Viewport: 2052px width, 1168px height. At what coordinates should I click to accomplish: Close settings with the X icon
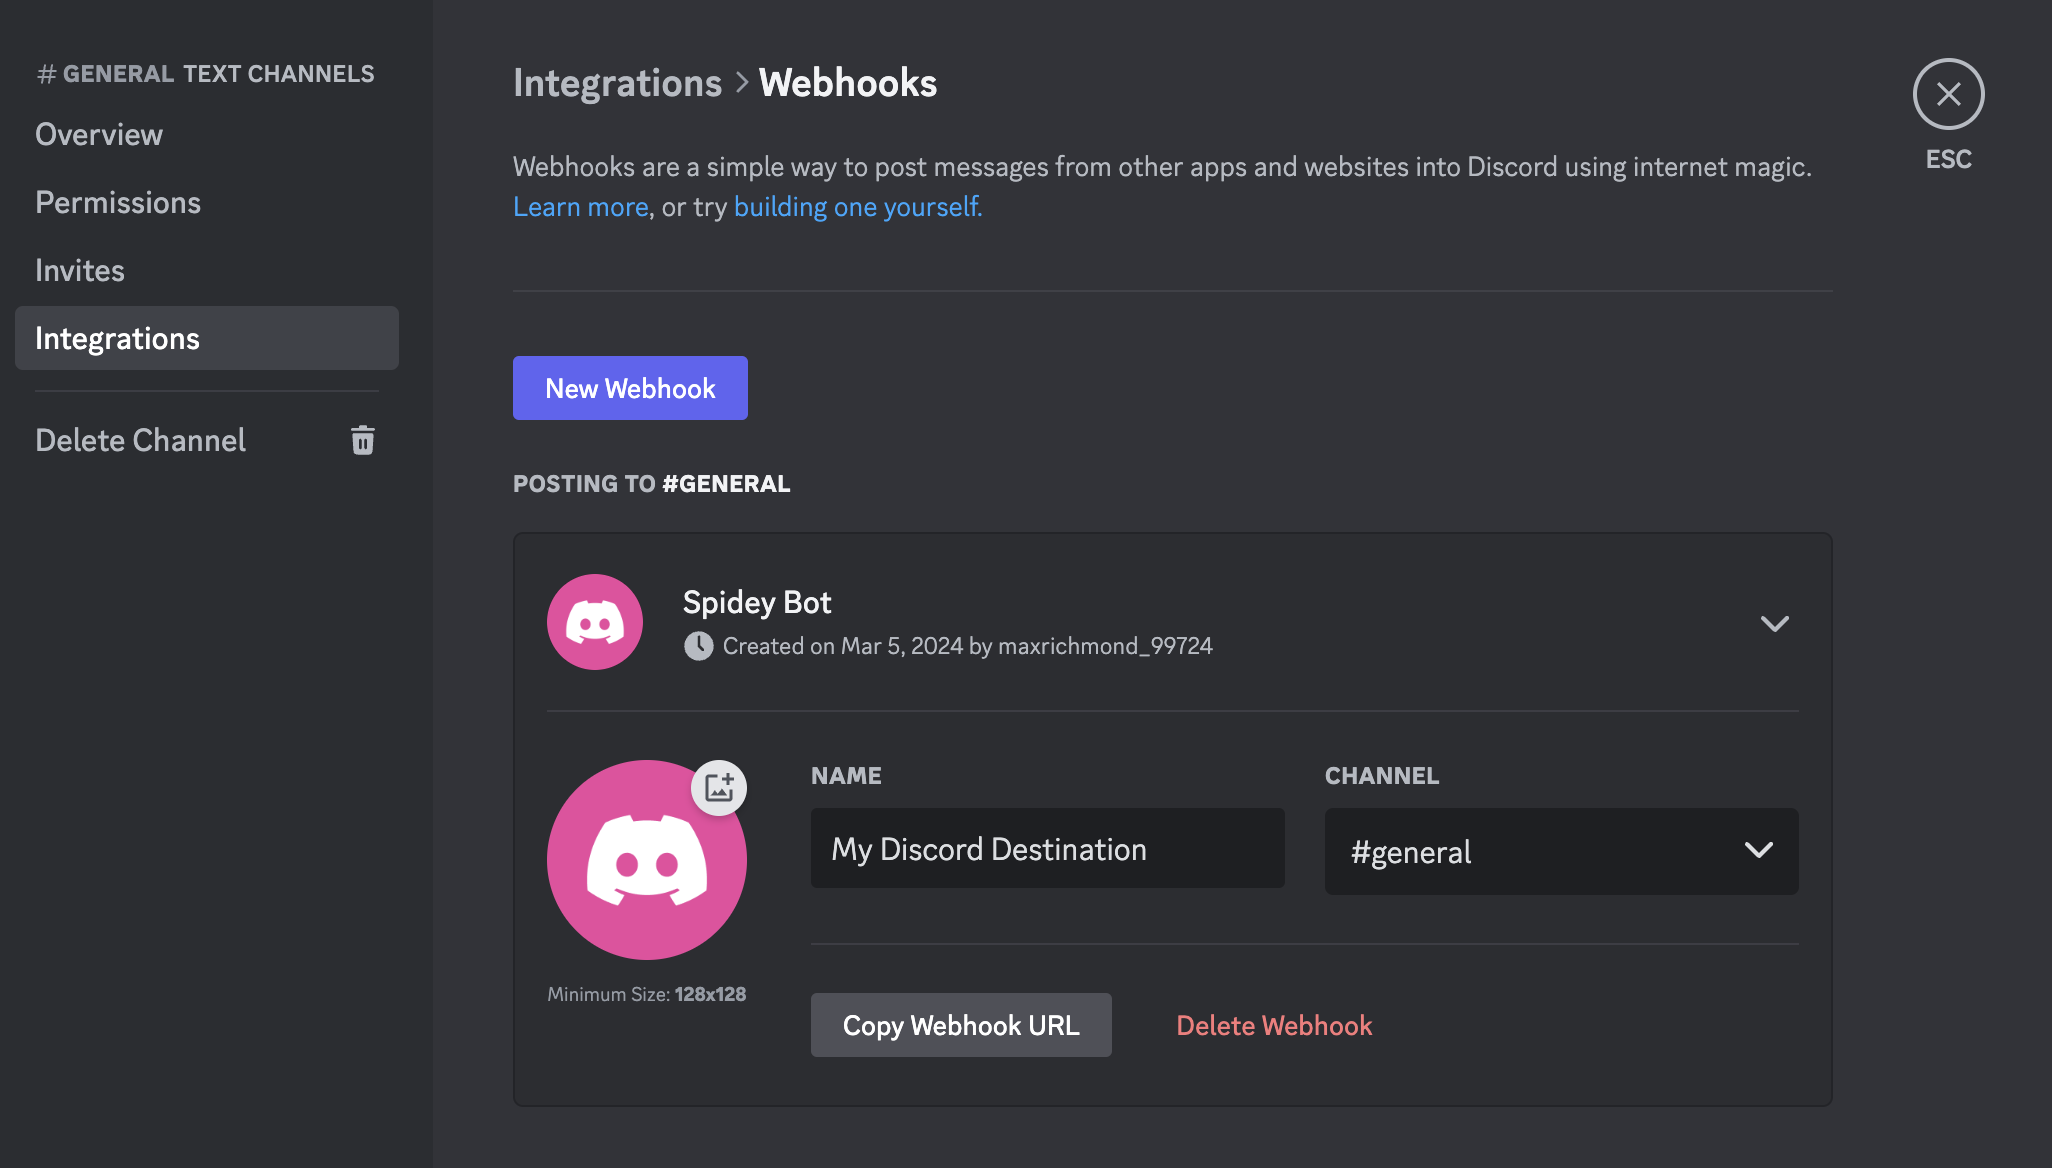1947,93
